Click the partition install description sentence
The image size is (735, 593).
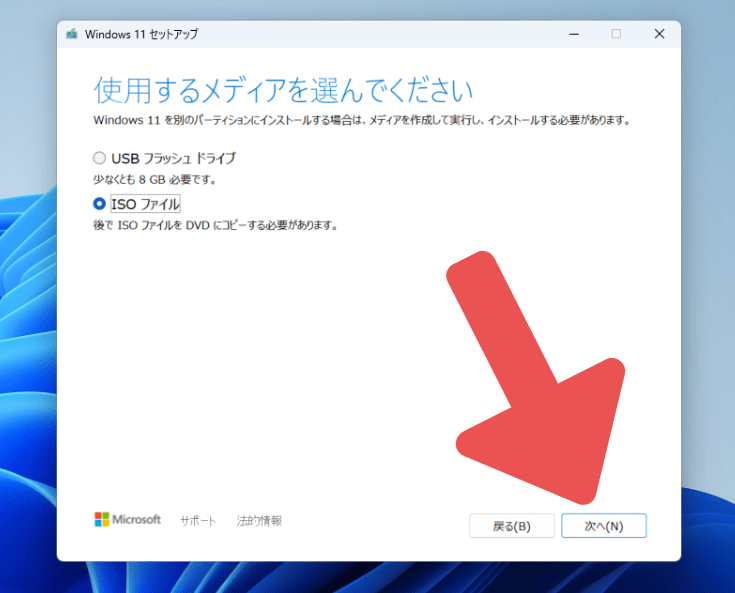(362, 120)
